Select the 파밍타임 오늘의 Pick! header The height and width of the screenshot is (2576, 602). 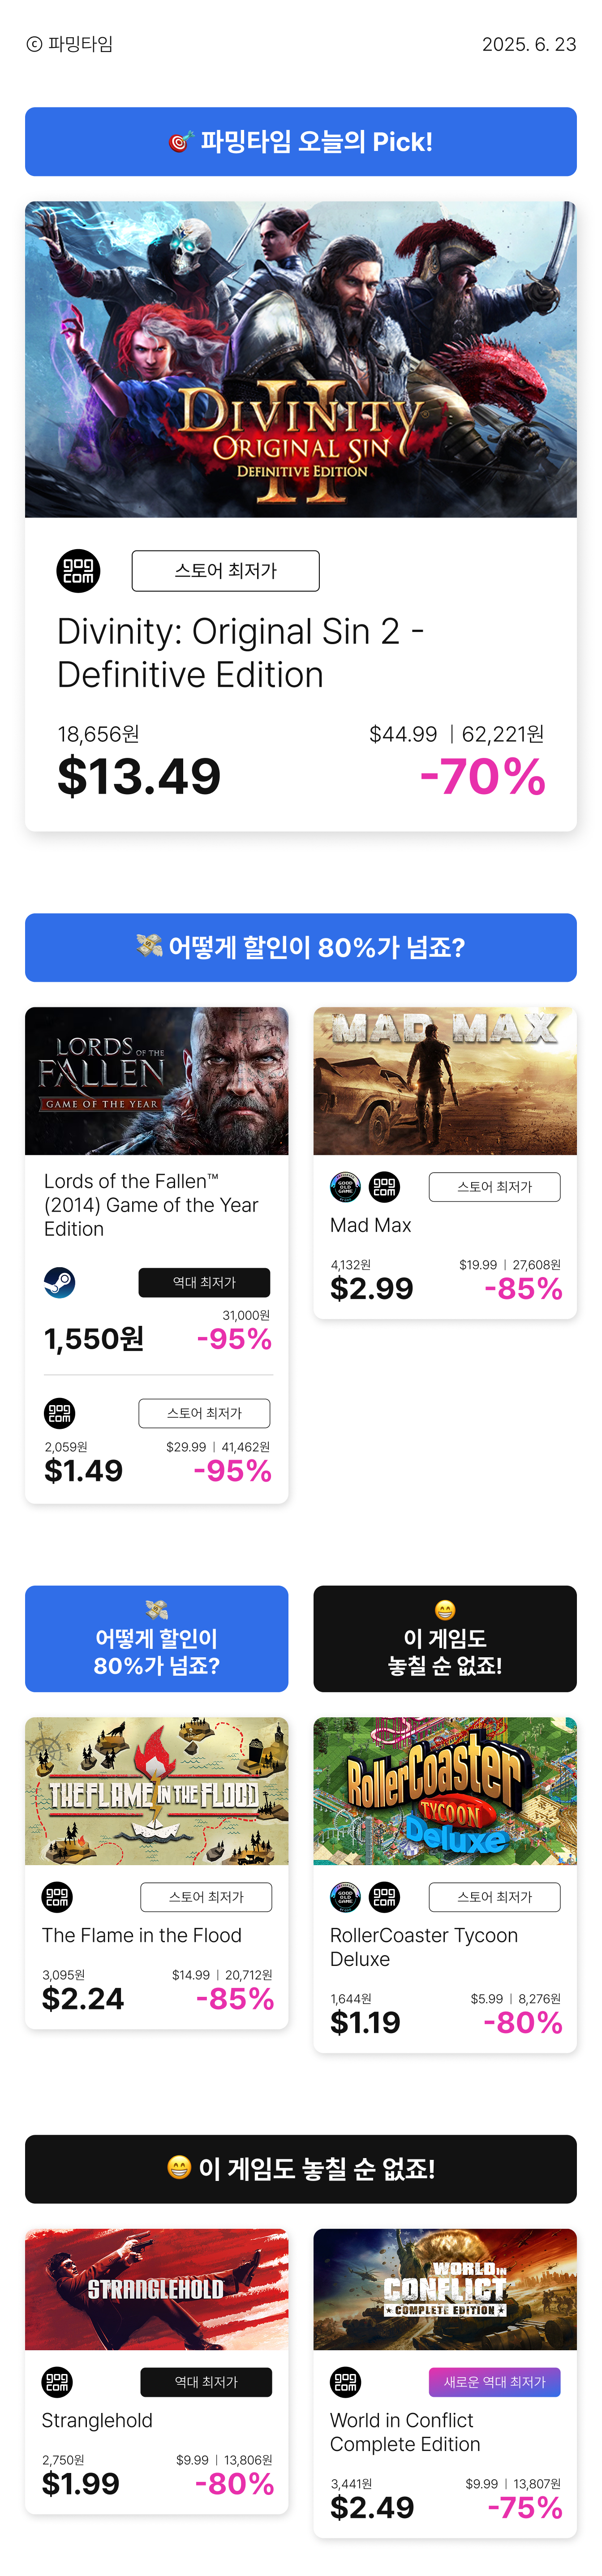[x=301, y=142]
